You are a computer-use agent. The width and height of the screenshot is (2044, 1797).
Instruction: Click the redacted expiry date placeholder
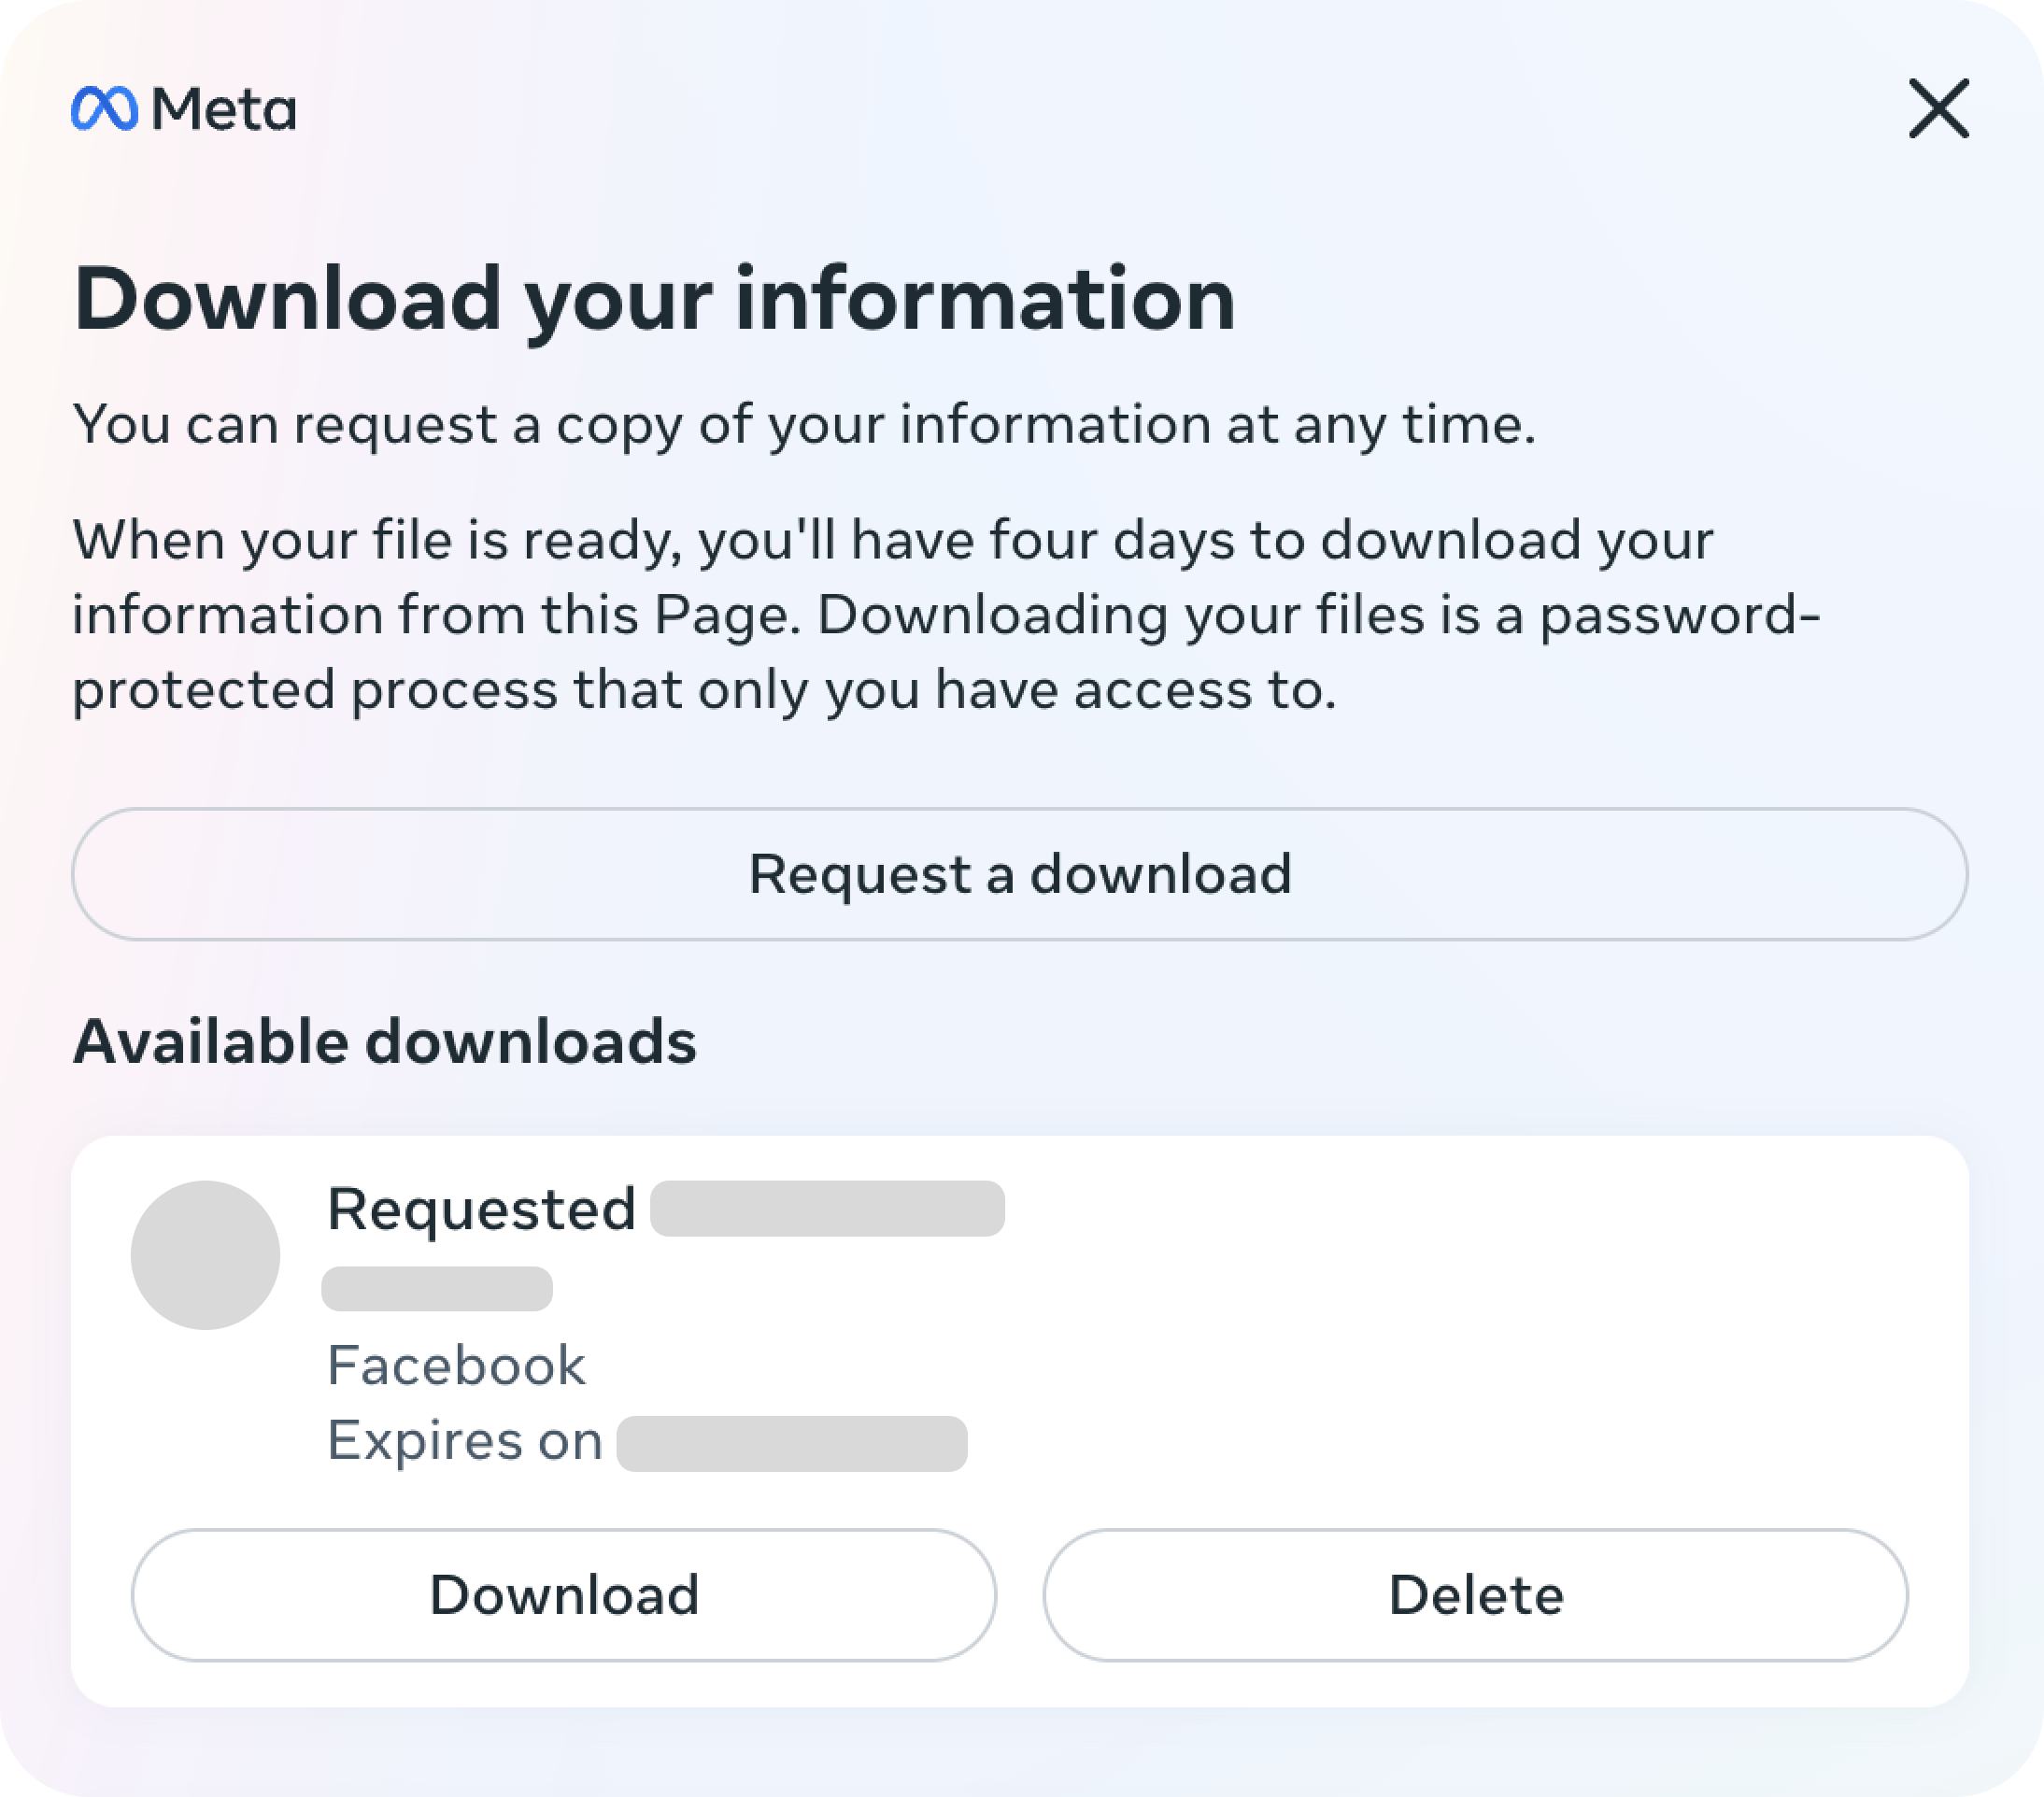point(791,1443)
